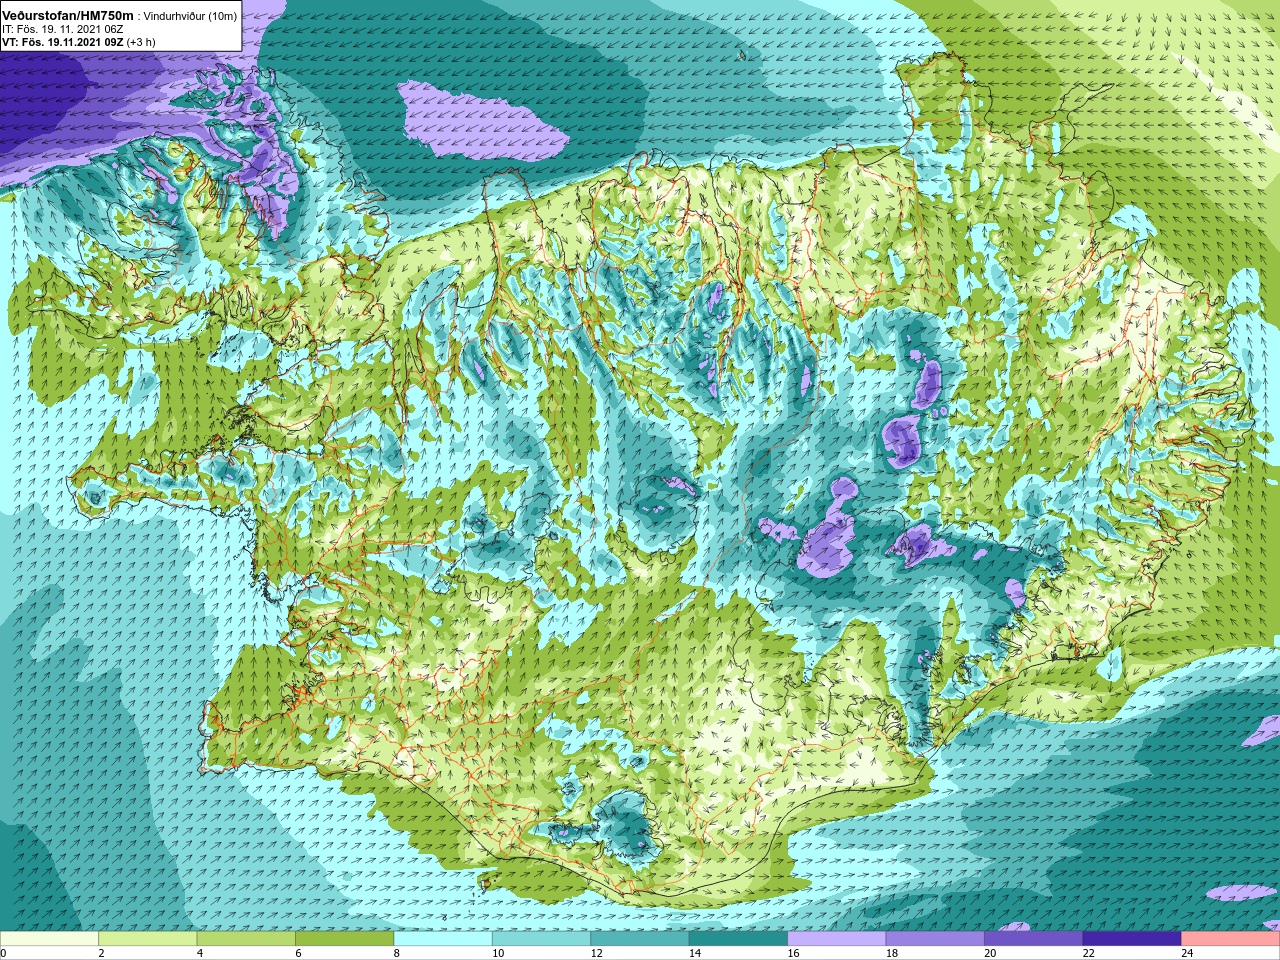Click the "2" legend scale number
This screenshot has width=1280, height=960.
point(101,953)
